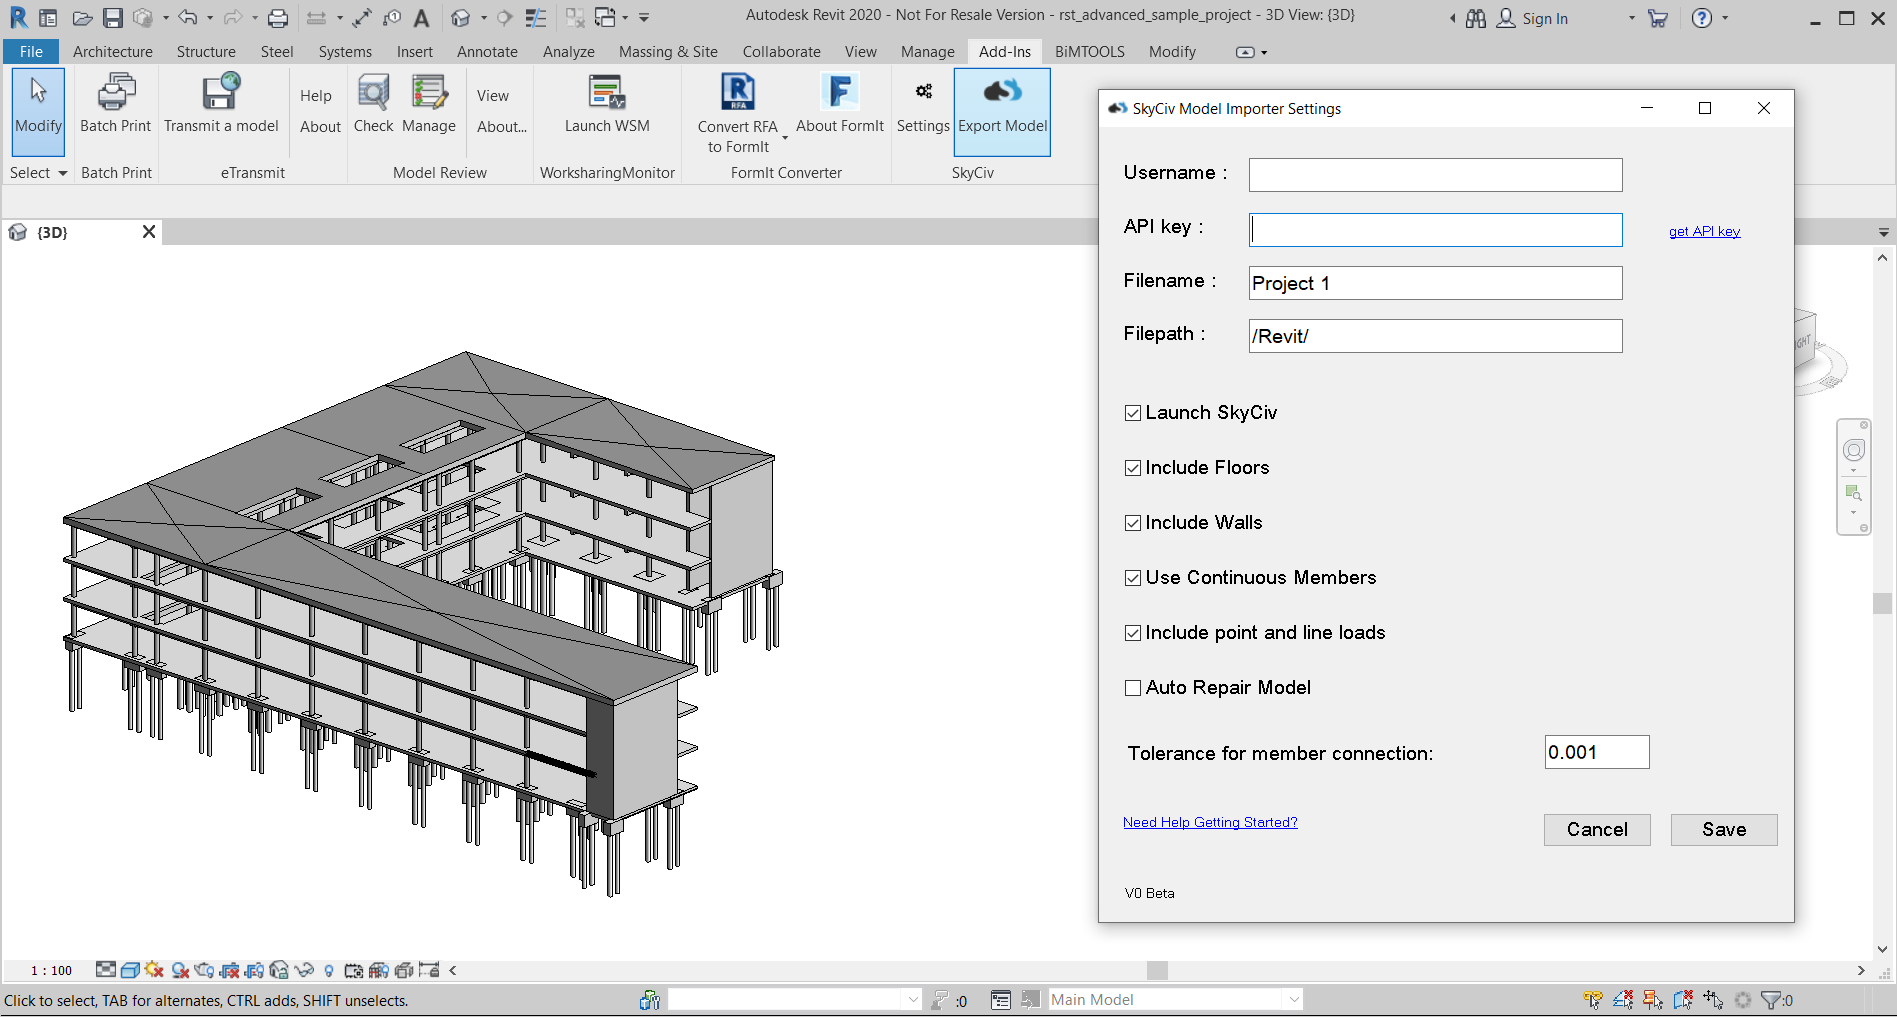The image size is (1897, 1017).
Task: Disable the Include Walls option
Action: [x=1133, y=523]
